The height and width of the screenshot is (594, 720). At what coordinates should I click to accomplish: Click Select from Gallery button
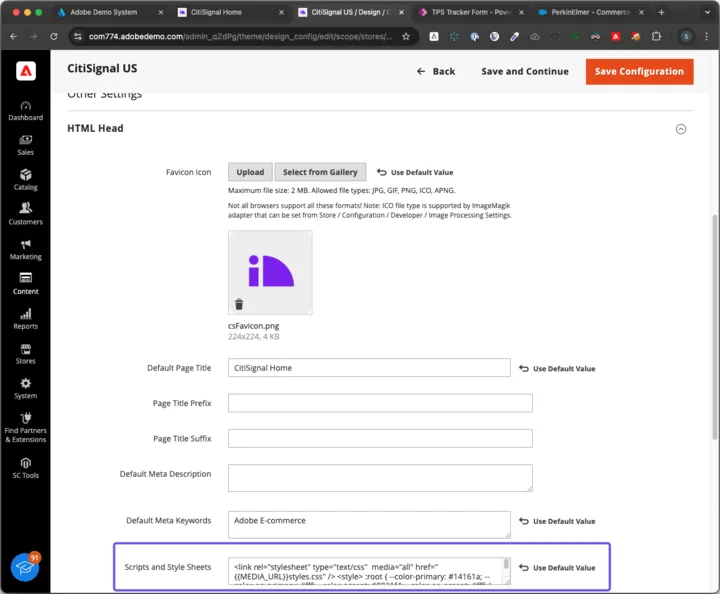320,172
